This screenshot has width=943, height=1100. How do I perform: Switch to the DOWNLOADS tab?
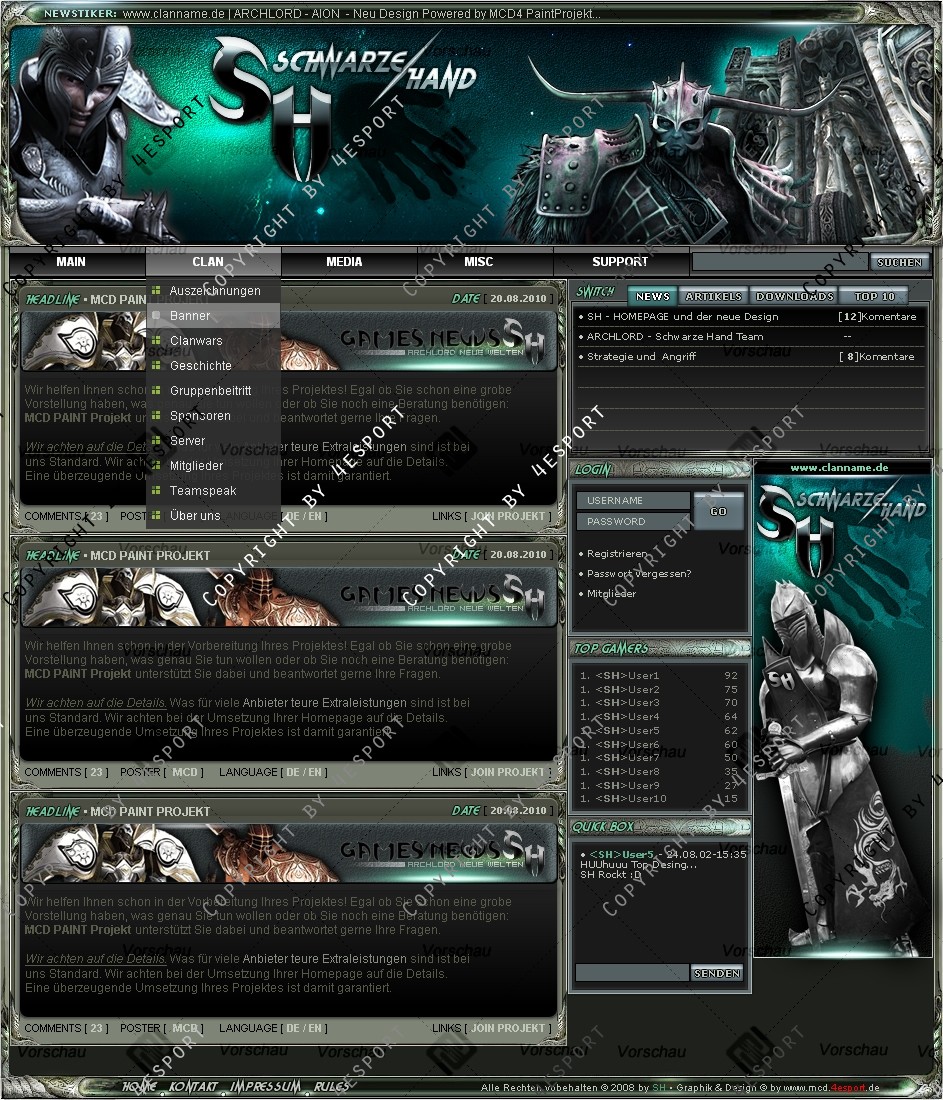(x=794, y=297)
